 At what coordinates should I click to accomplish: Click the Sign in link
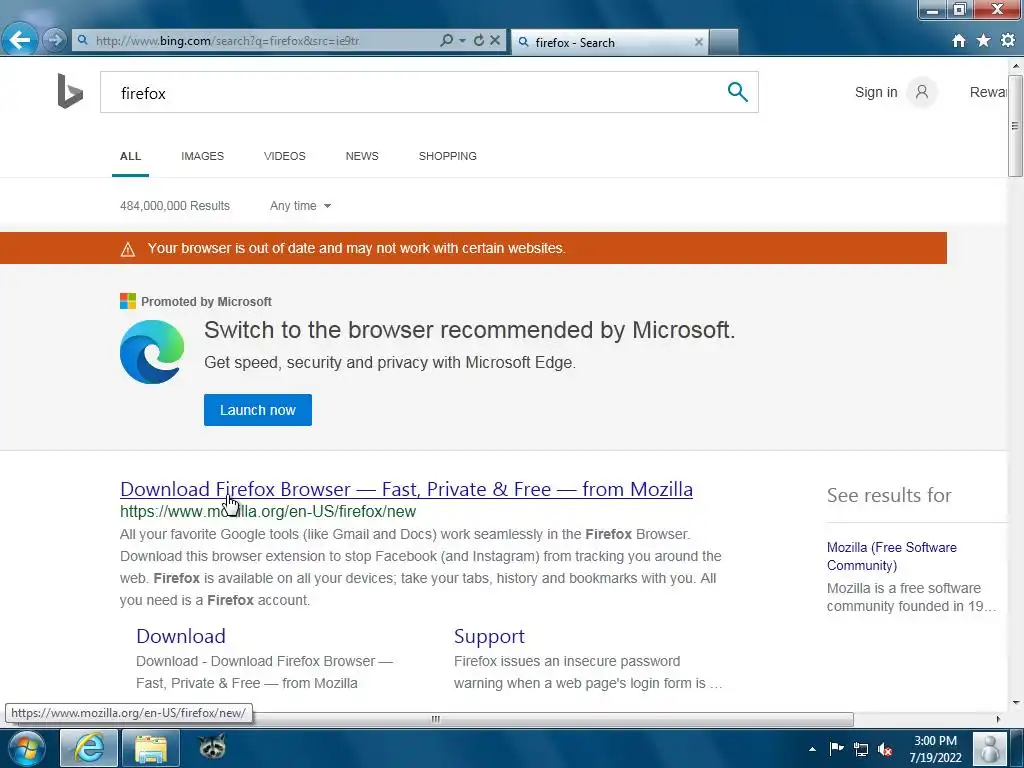(876, 92)
